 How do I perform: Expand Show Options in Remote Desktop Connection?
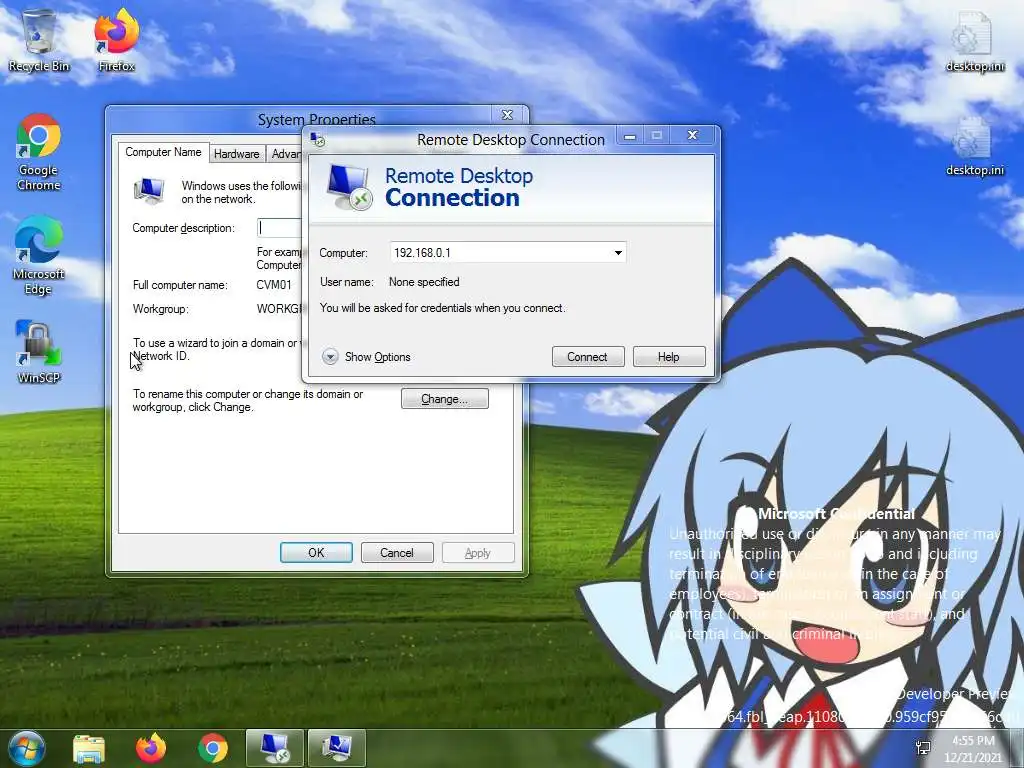pos(367,357)
